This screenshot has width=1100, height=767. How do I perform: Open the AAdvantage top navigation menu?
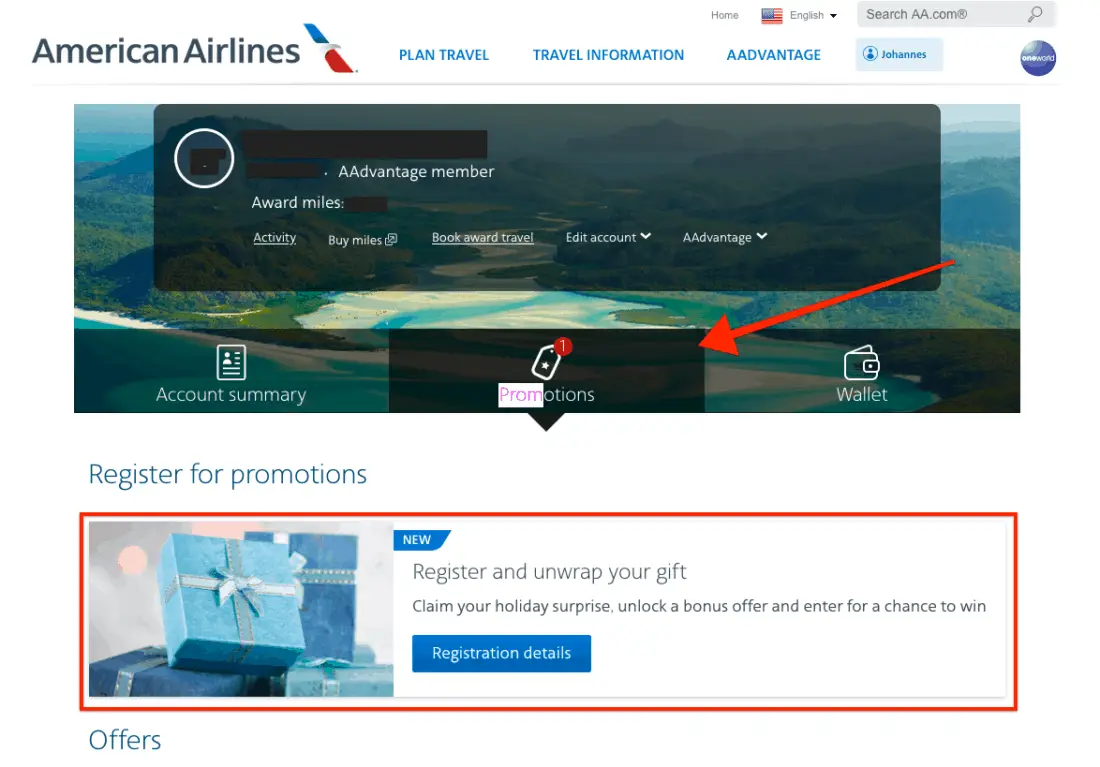click(774, 55)
